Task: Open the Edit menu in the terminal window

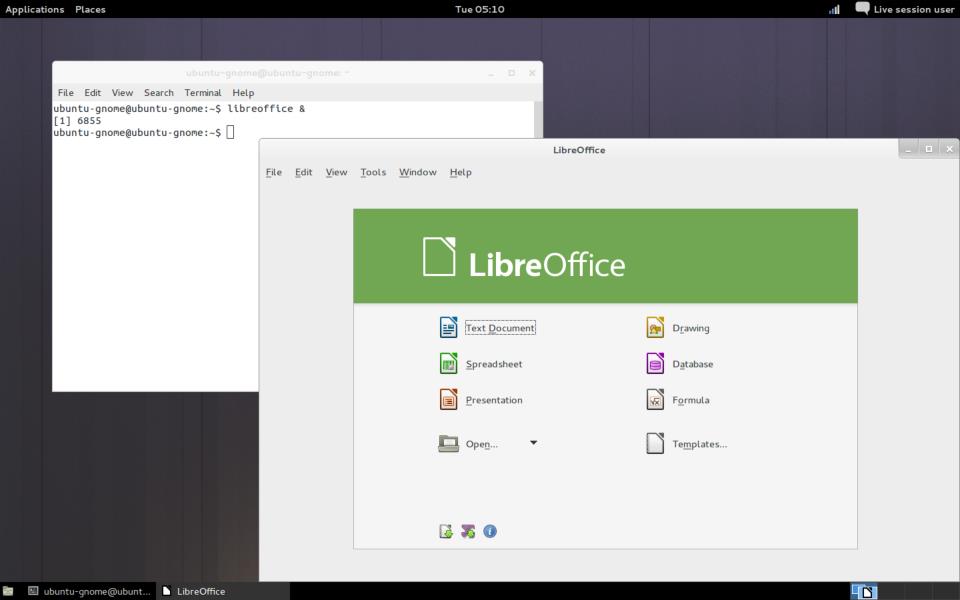Action: [x=92, y=92]
